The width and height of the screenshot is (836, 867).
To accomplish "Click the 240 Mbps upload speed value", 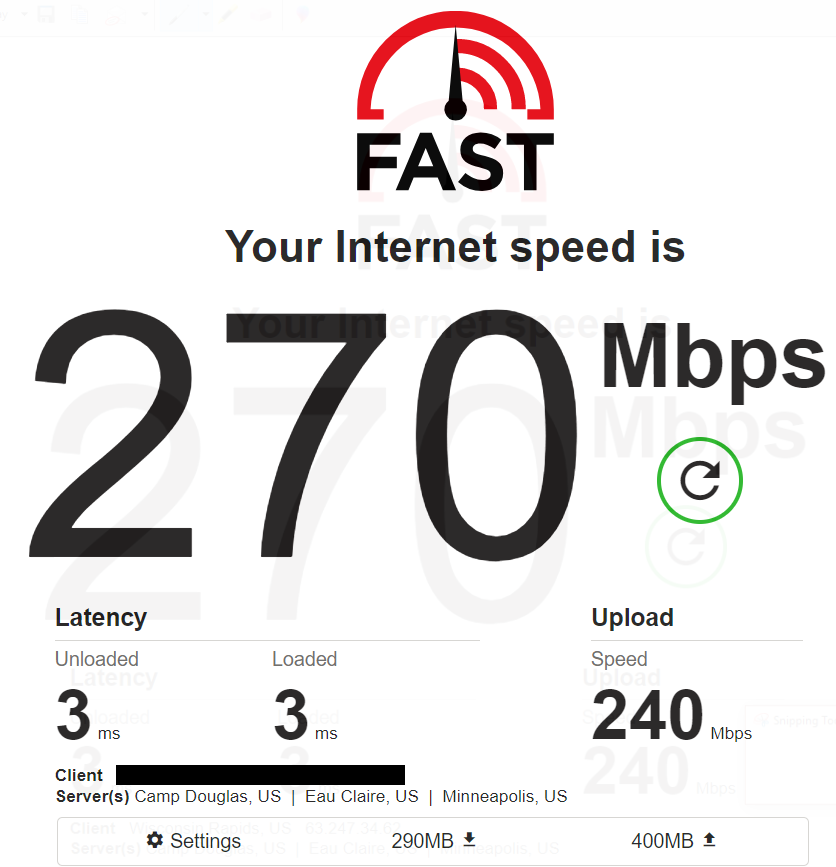I will point(671,715).
